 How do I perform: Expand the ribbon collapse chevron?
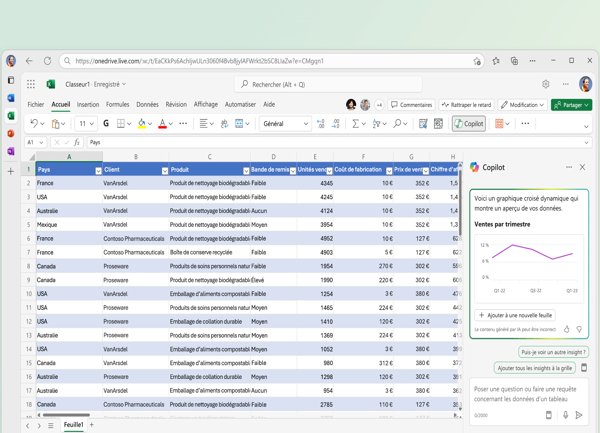[586, 127]
